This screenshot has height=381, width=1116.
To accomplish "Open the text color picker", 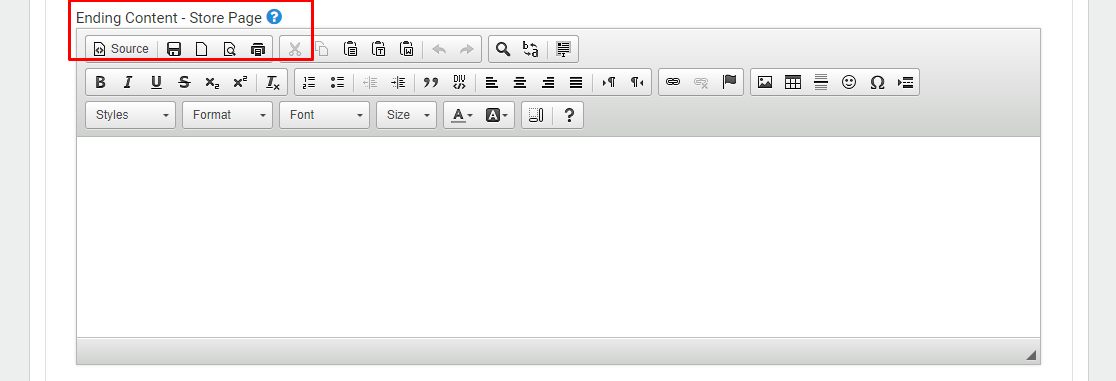I will [462, 115].
